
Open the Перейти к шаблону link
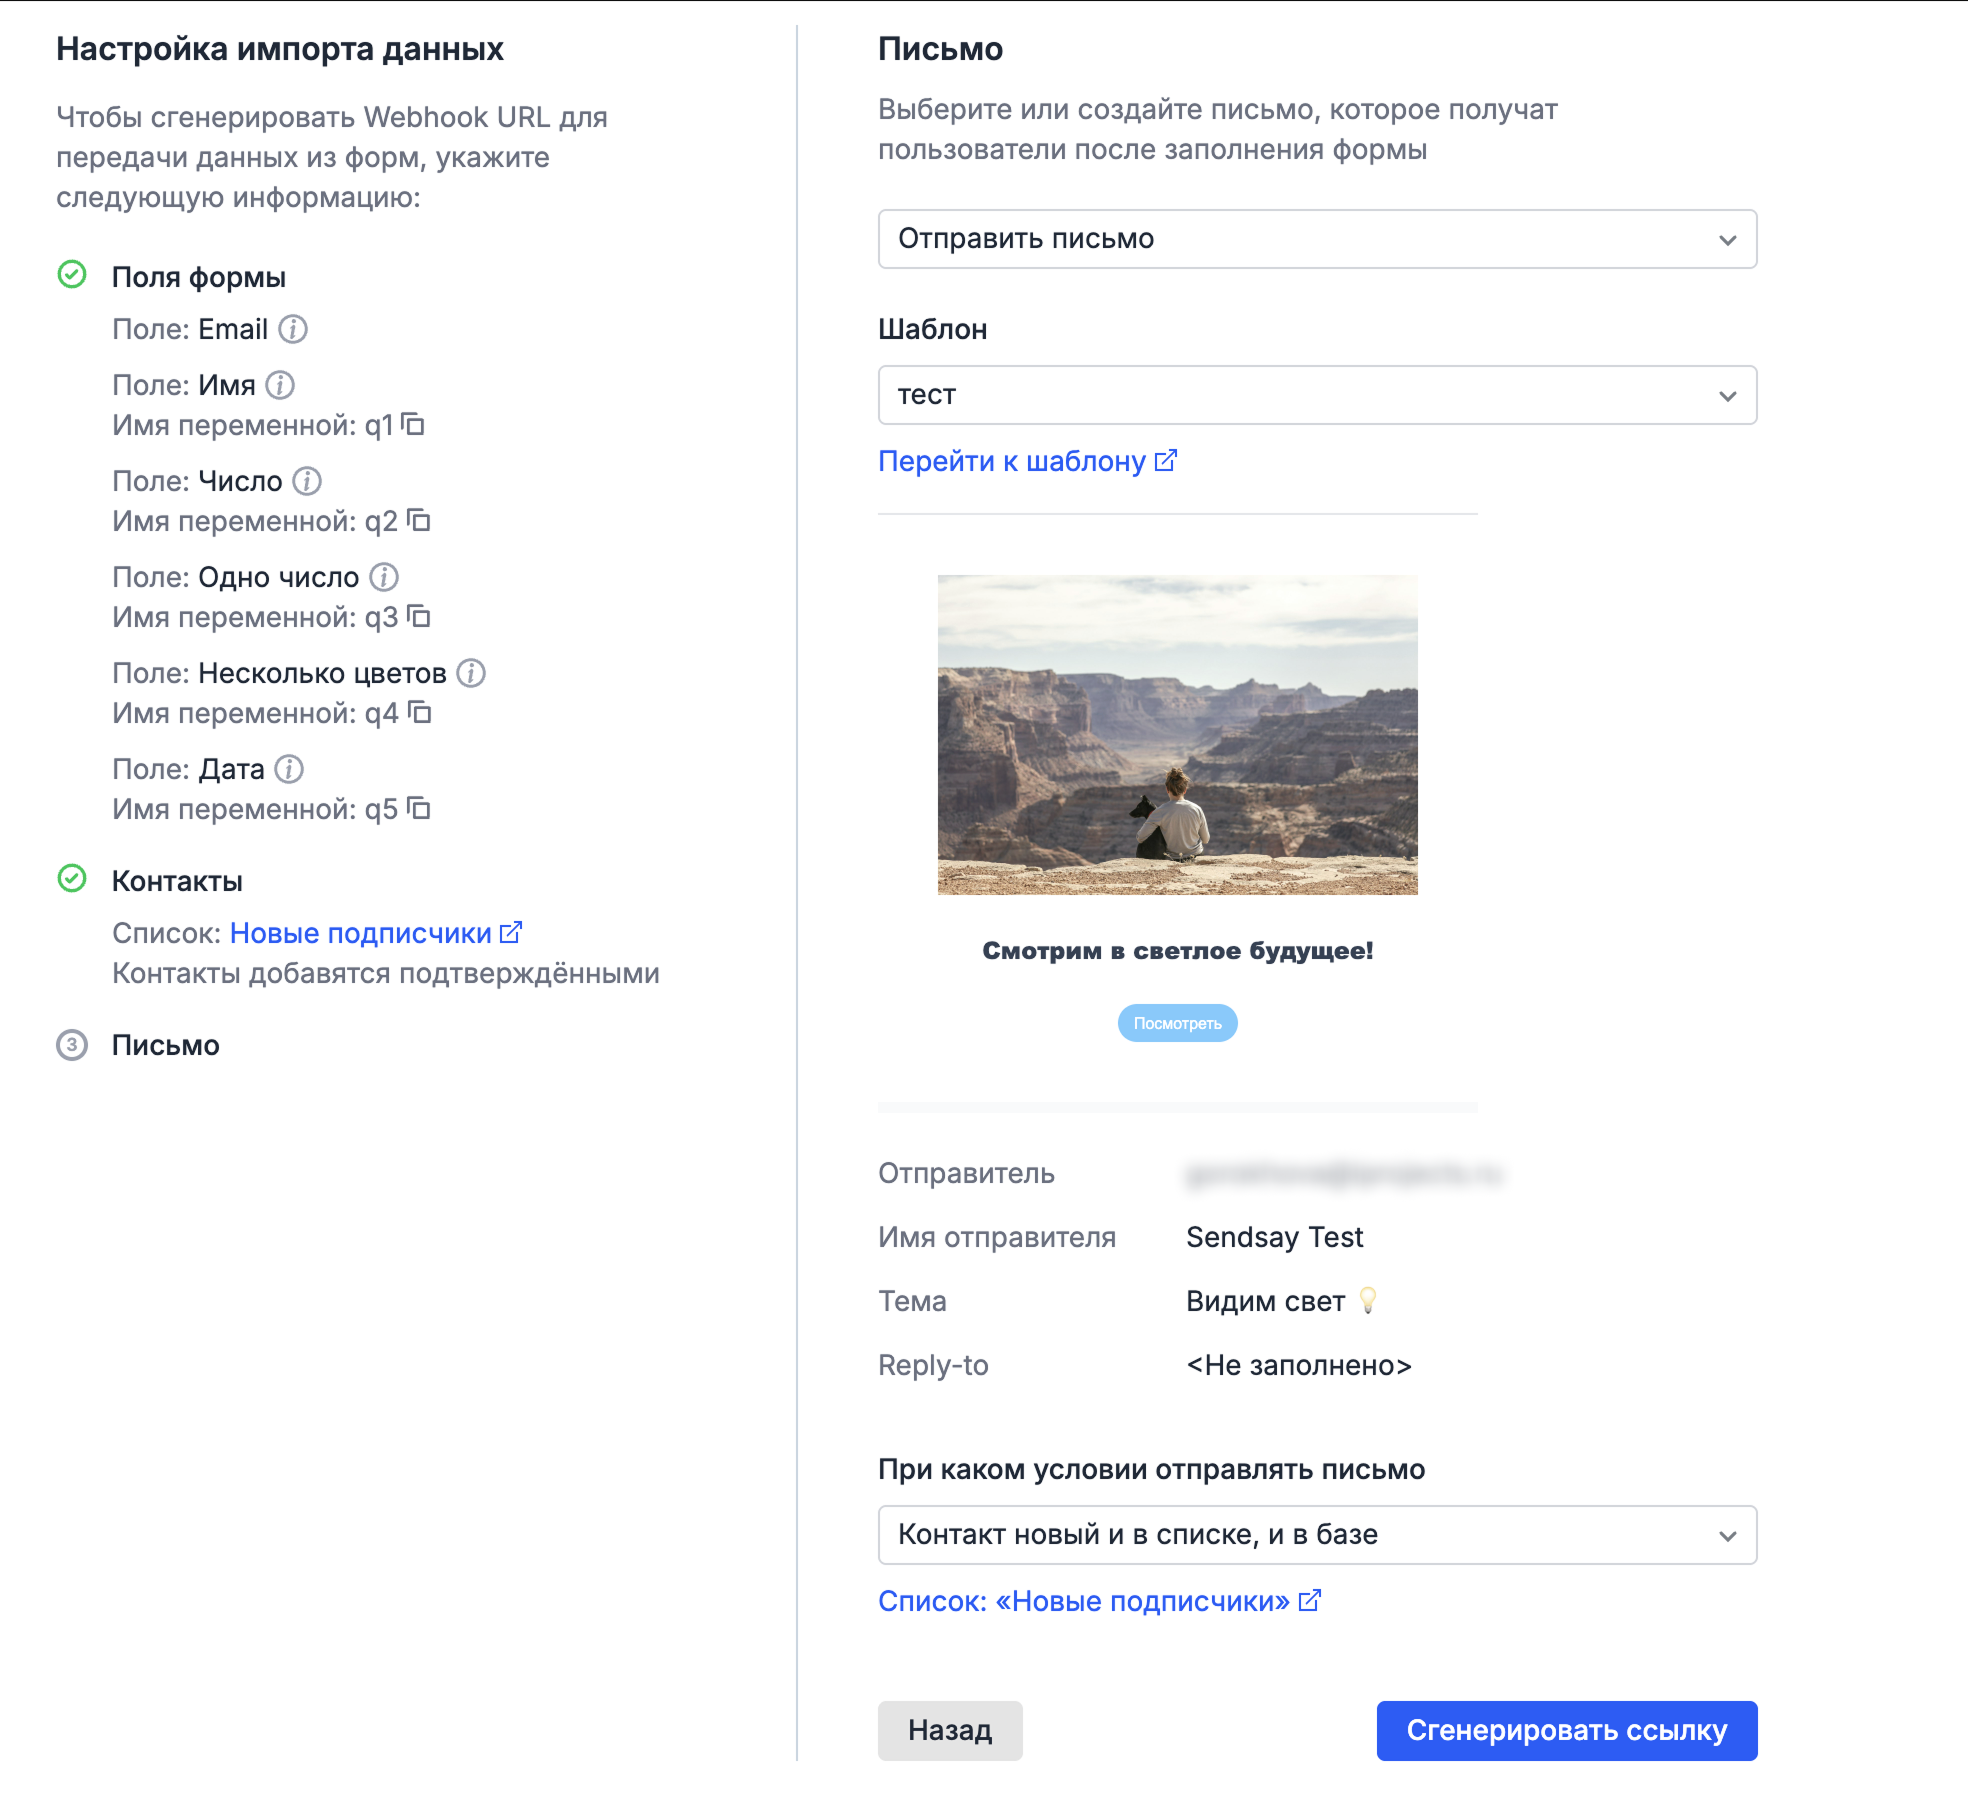coord(1028,461)
